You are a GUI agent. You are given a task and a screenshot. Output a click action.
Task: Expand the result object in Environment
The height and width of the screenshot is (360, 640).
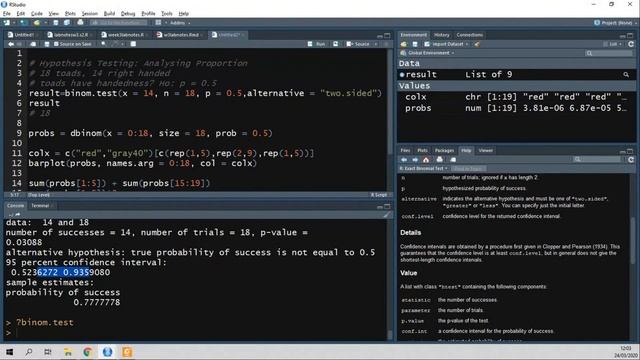(x=402, y=75)
